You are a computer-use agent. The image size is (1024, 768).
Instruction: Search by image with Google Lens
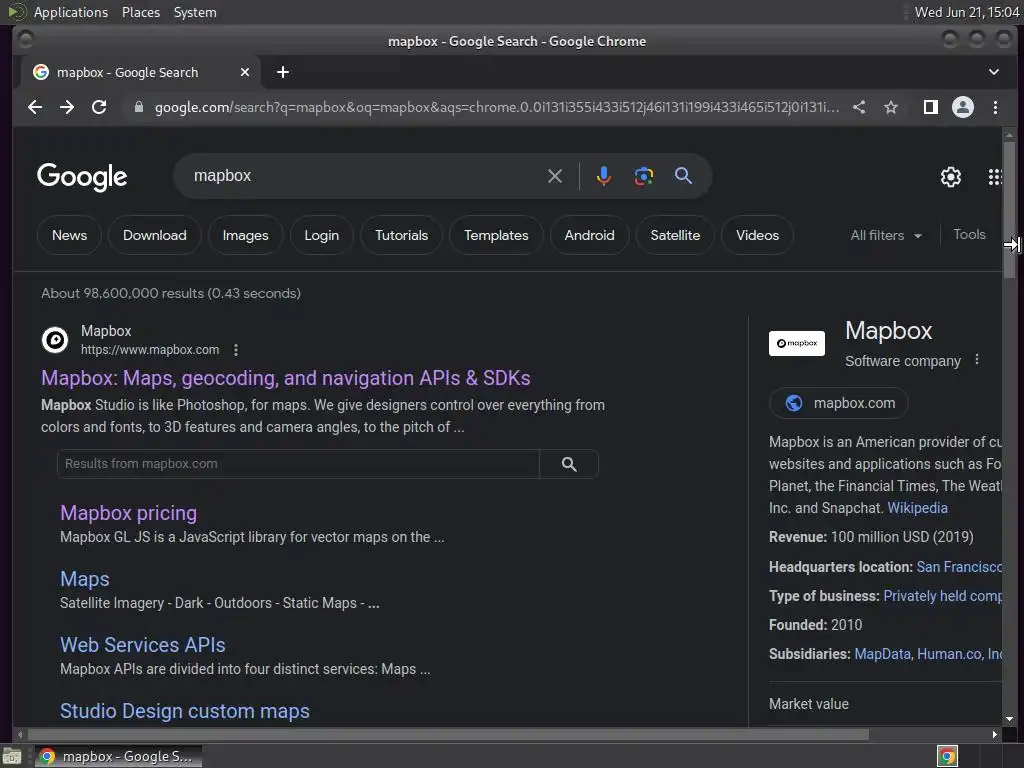[644, 176]
